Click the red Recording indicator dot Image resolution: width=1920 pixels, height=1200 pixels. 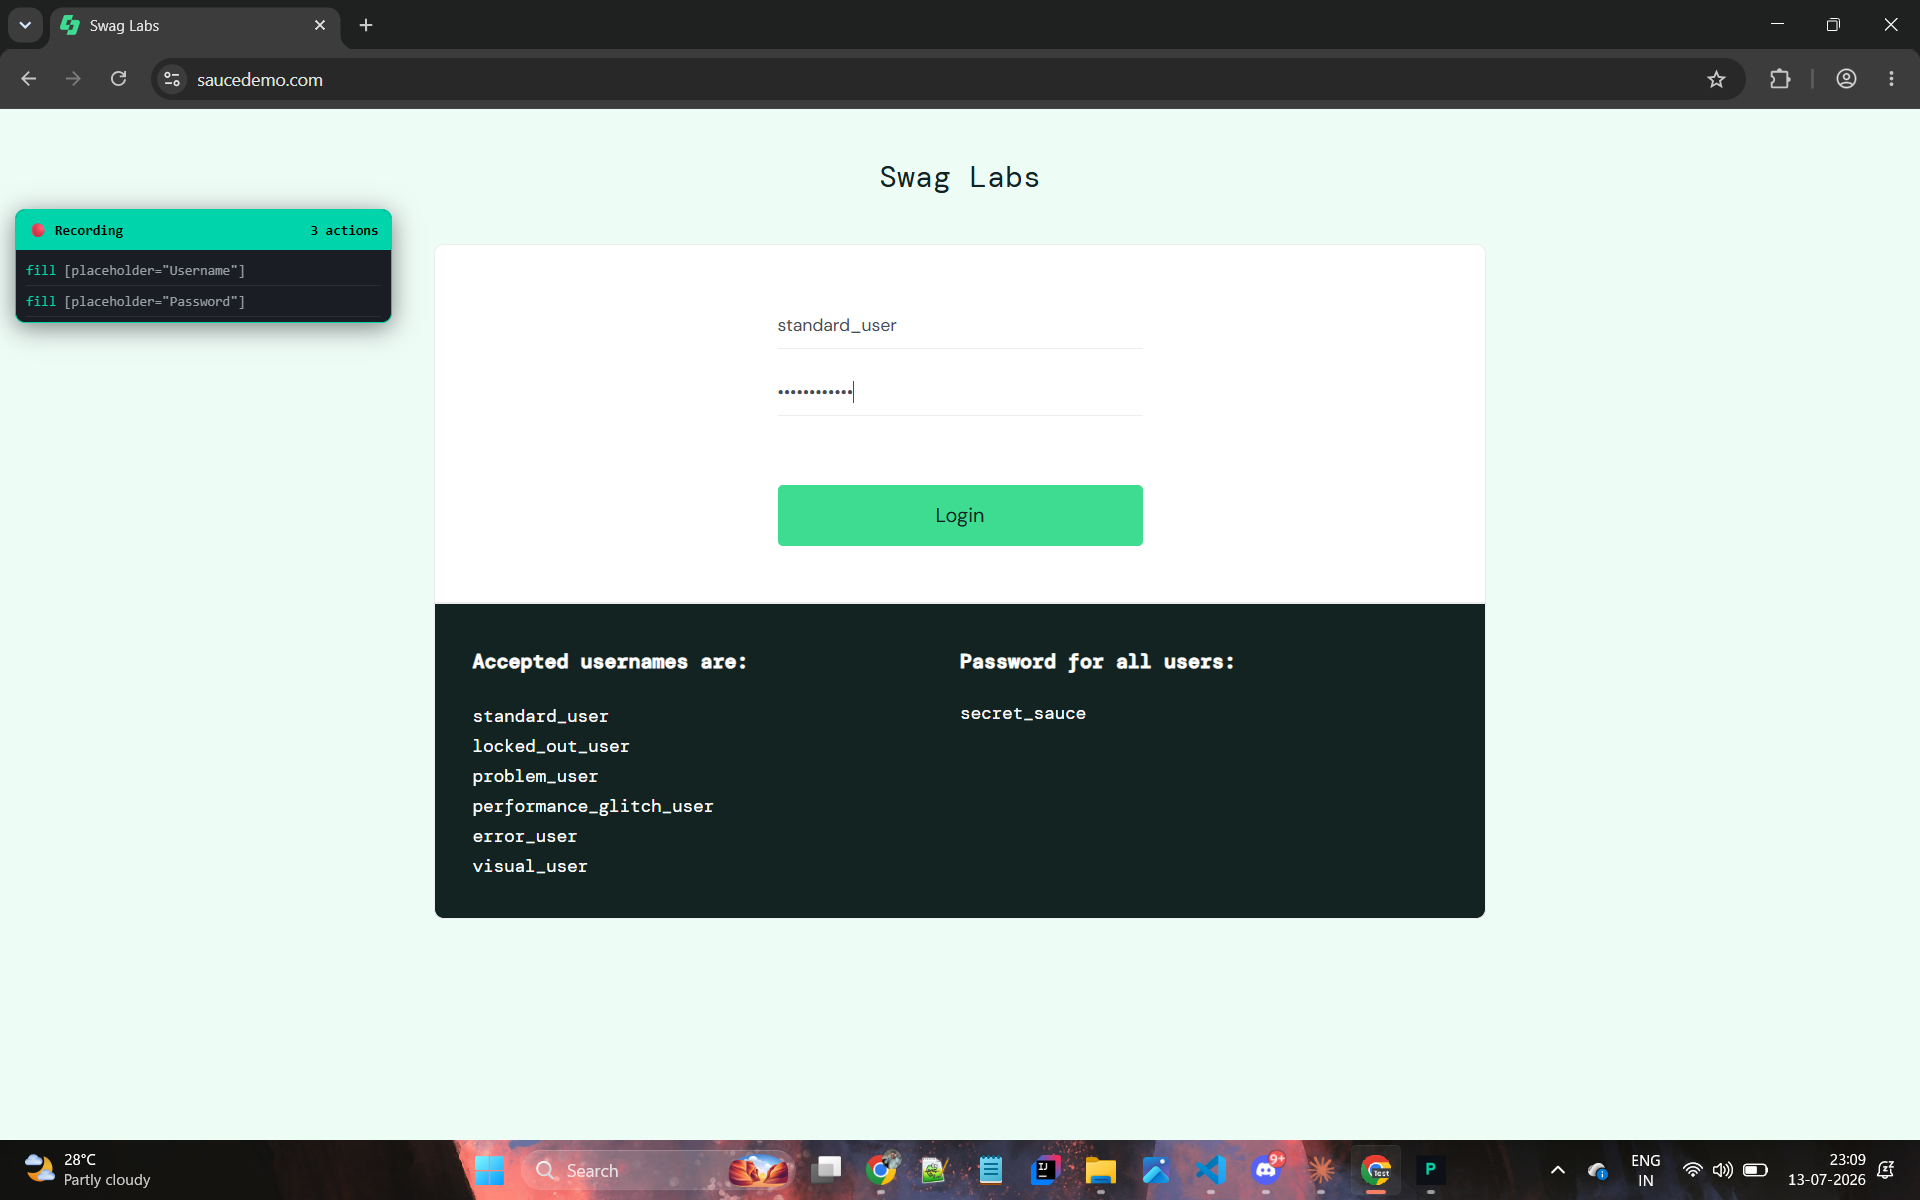38,230
